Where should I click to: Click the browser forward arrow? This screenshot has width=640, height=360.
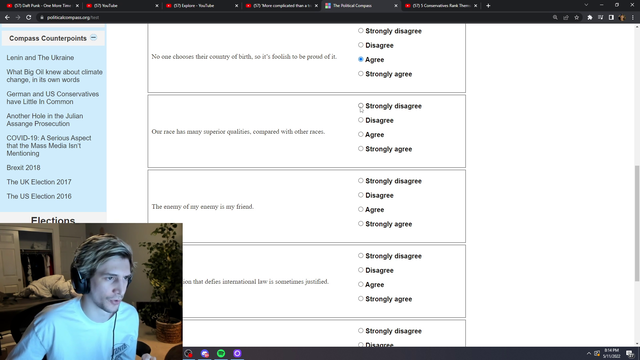coord(18,18)
